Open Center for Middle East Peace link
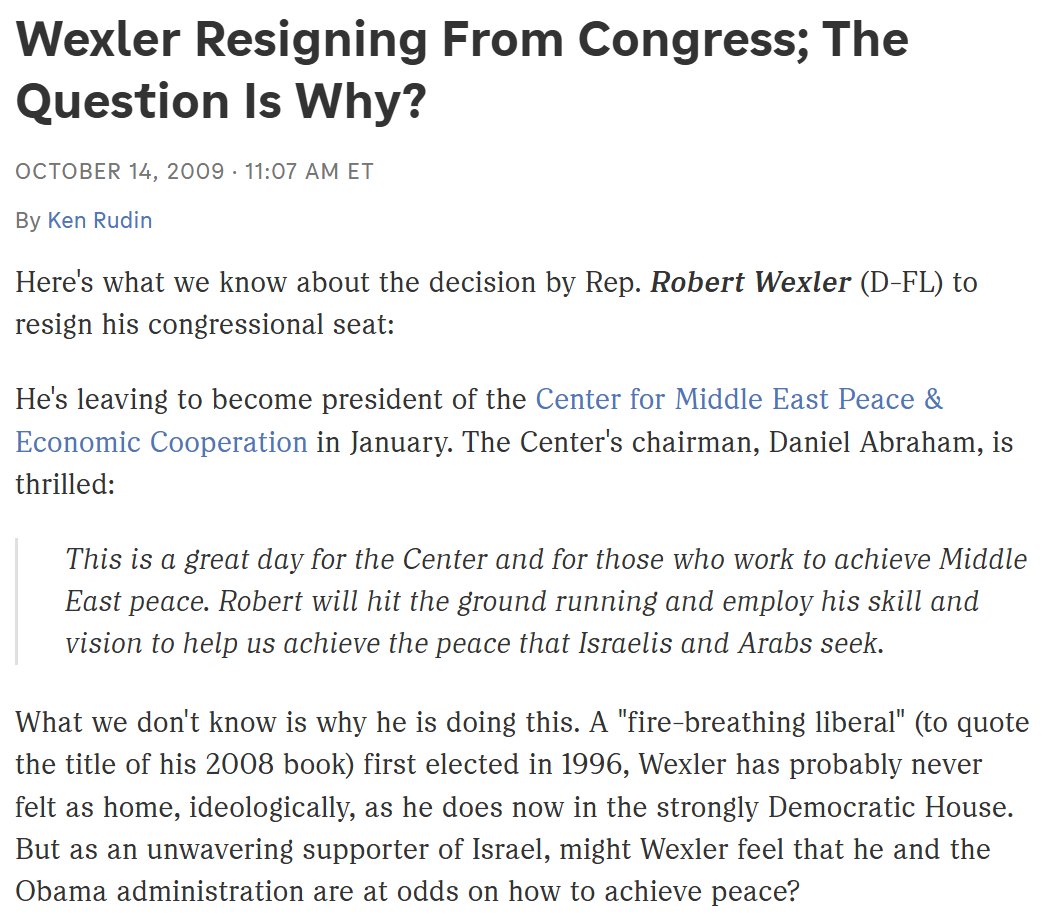The image size is (1063, 924). [x=739, y=400]
